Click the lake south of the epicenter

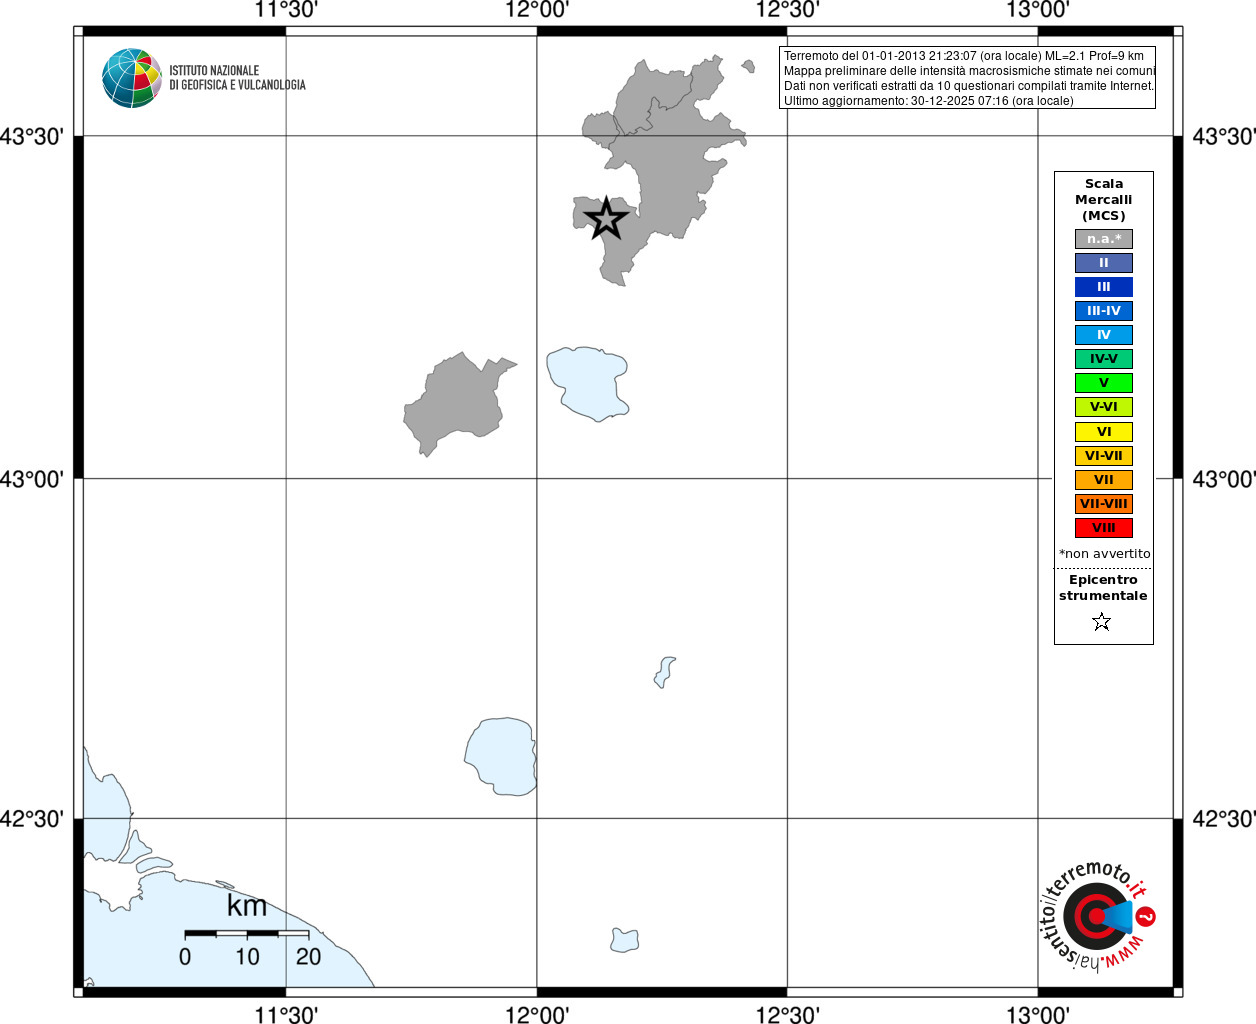(588, 384)
